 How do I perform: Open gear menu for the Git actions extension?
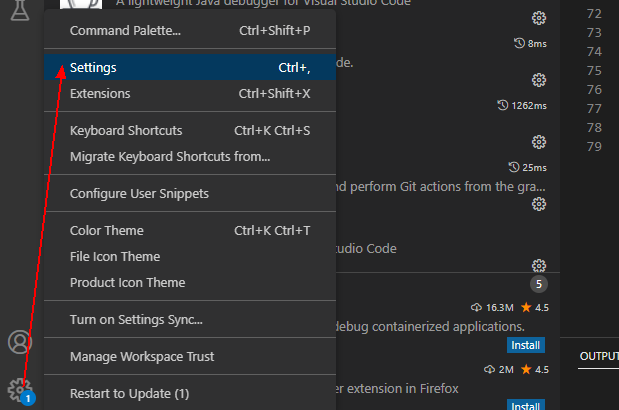[539, 204]
